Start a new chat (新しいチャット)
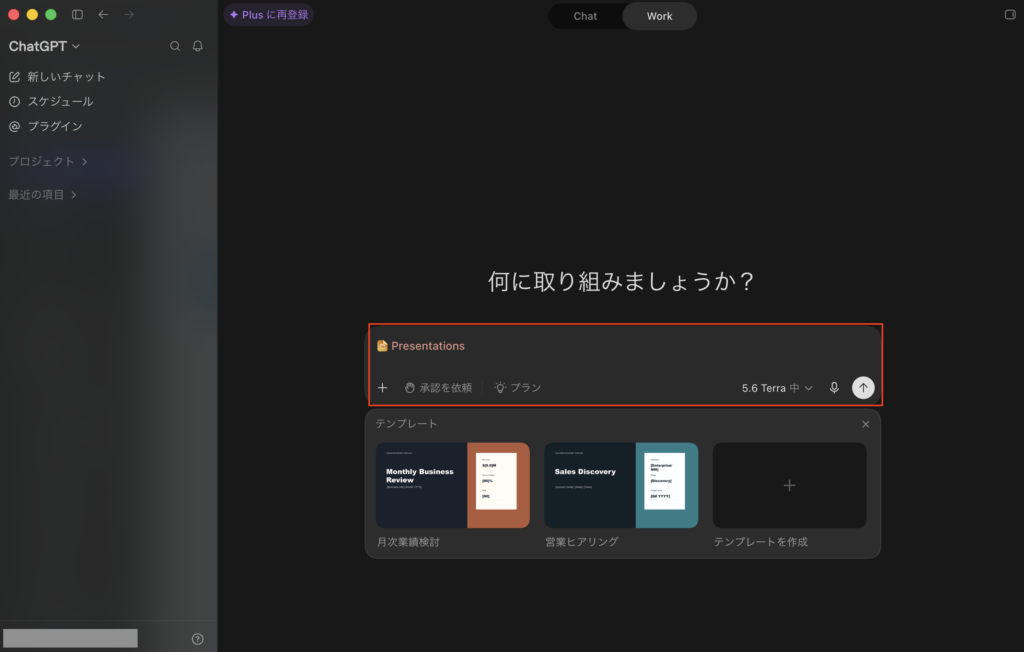 pyautogui.click(x=57, y=77)
